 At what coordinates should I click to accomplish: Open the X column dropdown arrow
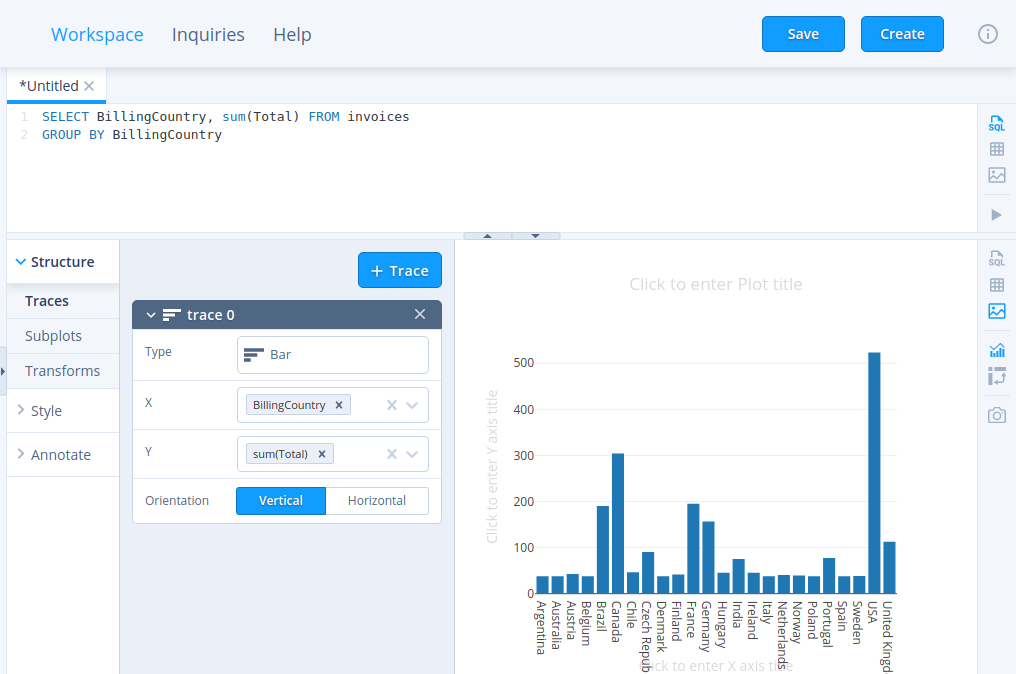[x=412, y=405]
